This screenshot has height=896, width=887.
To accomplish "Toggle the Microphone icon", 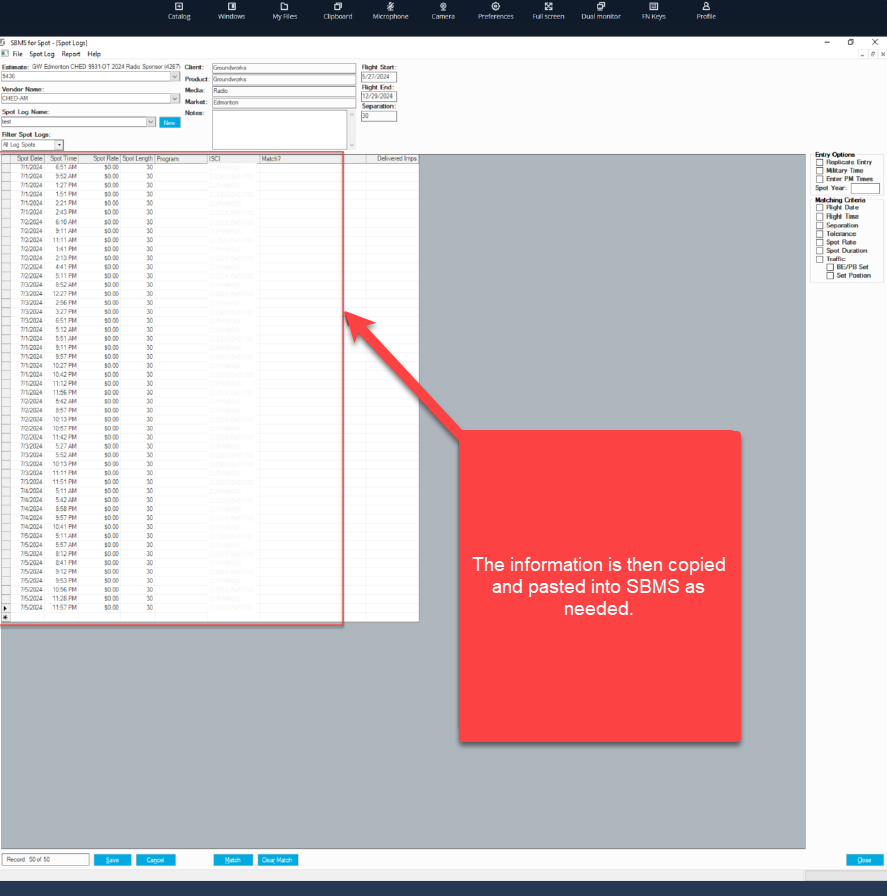I will click(x=390, y=10).
